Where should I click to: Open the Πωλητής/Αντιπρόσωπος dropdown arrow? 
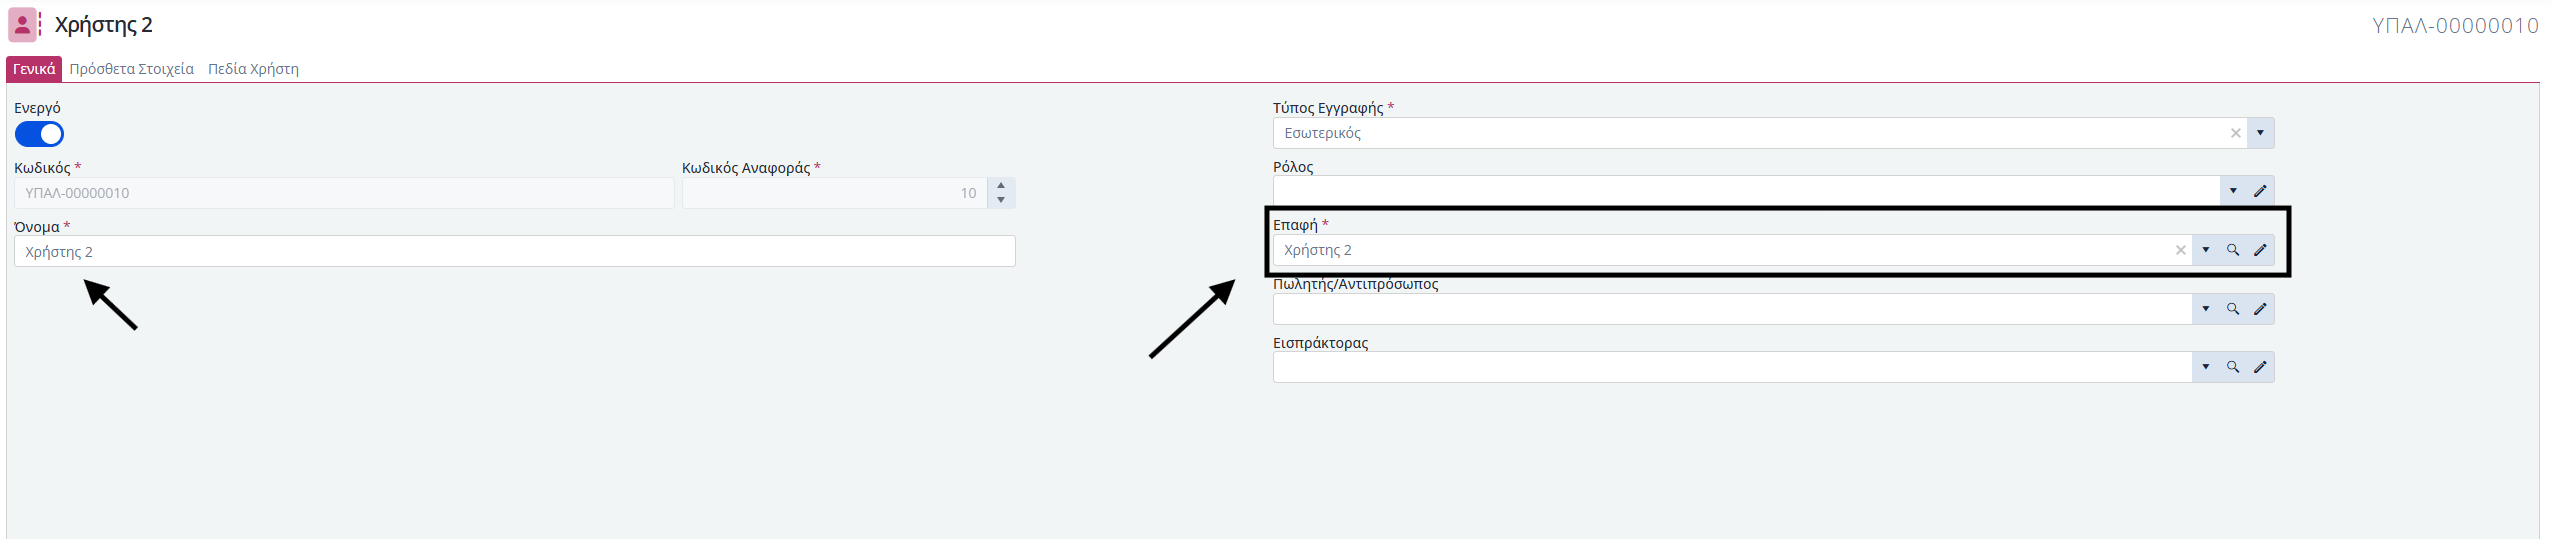[x=2206, y=309]
